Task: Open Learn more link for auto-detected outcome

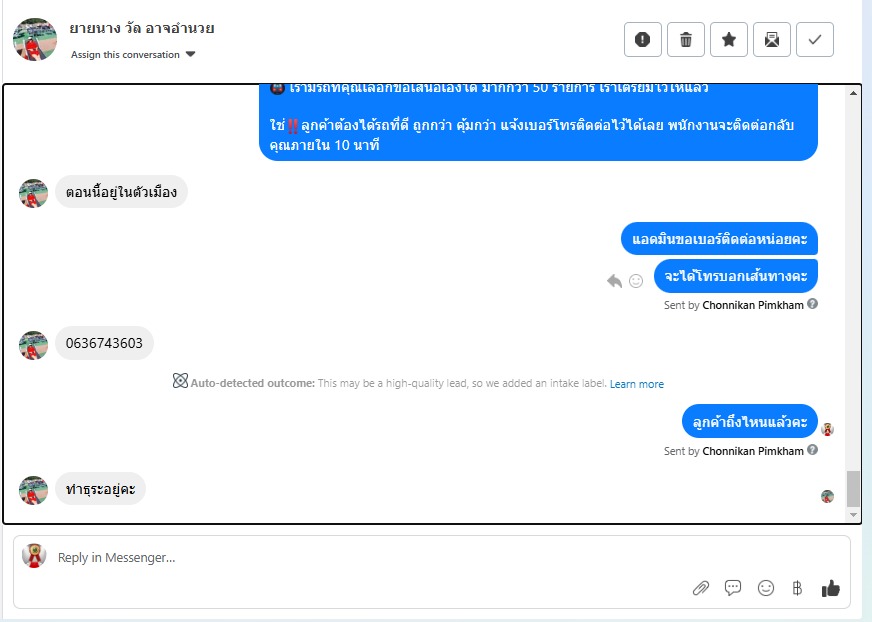Action: click(637, 384)
